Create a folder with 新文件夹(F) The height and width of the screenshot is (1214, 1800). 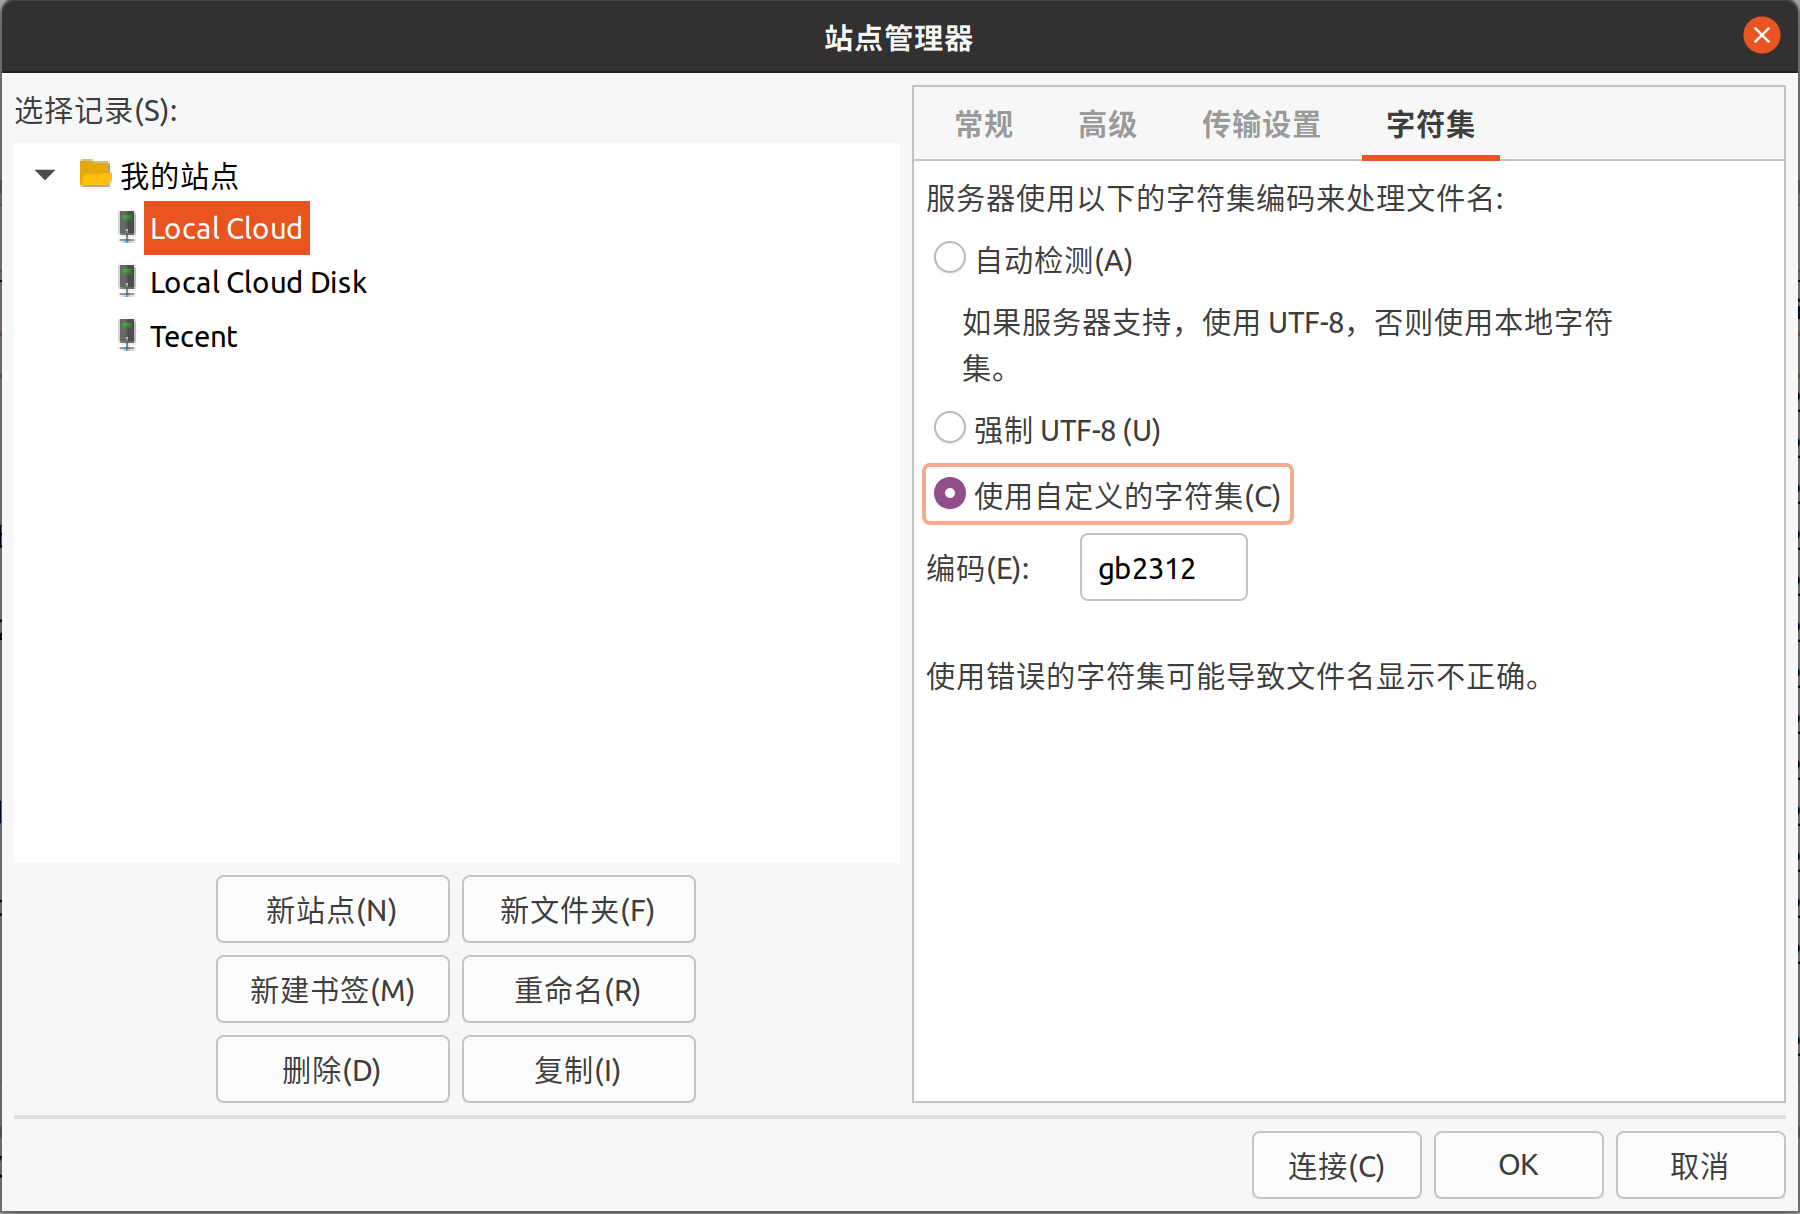coord(578,909)
